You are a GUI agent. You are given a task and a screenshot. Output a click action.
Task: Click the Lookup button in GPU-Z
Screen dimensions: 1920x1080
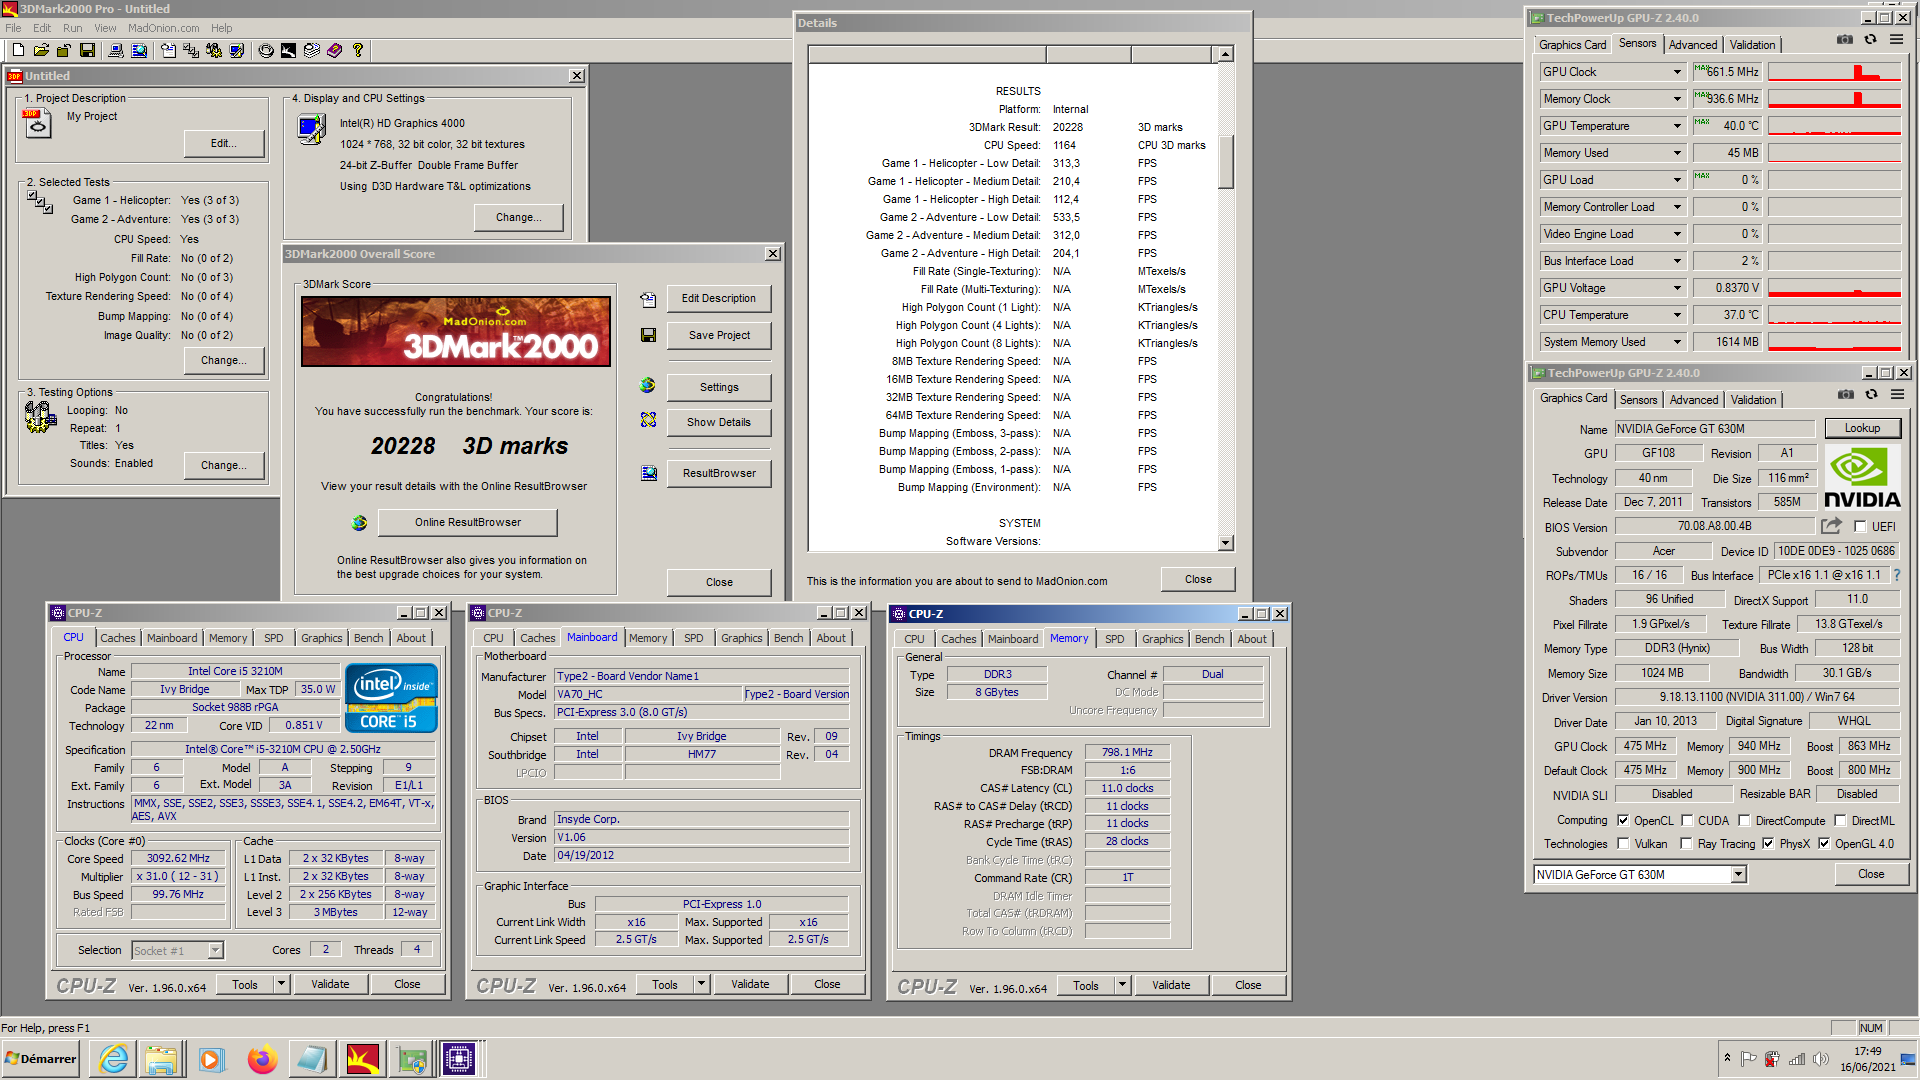[x=1862, y=428]
